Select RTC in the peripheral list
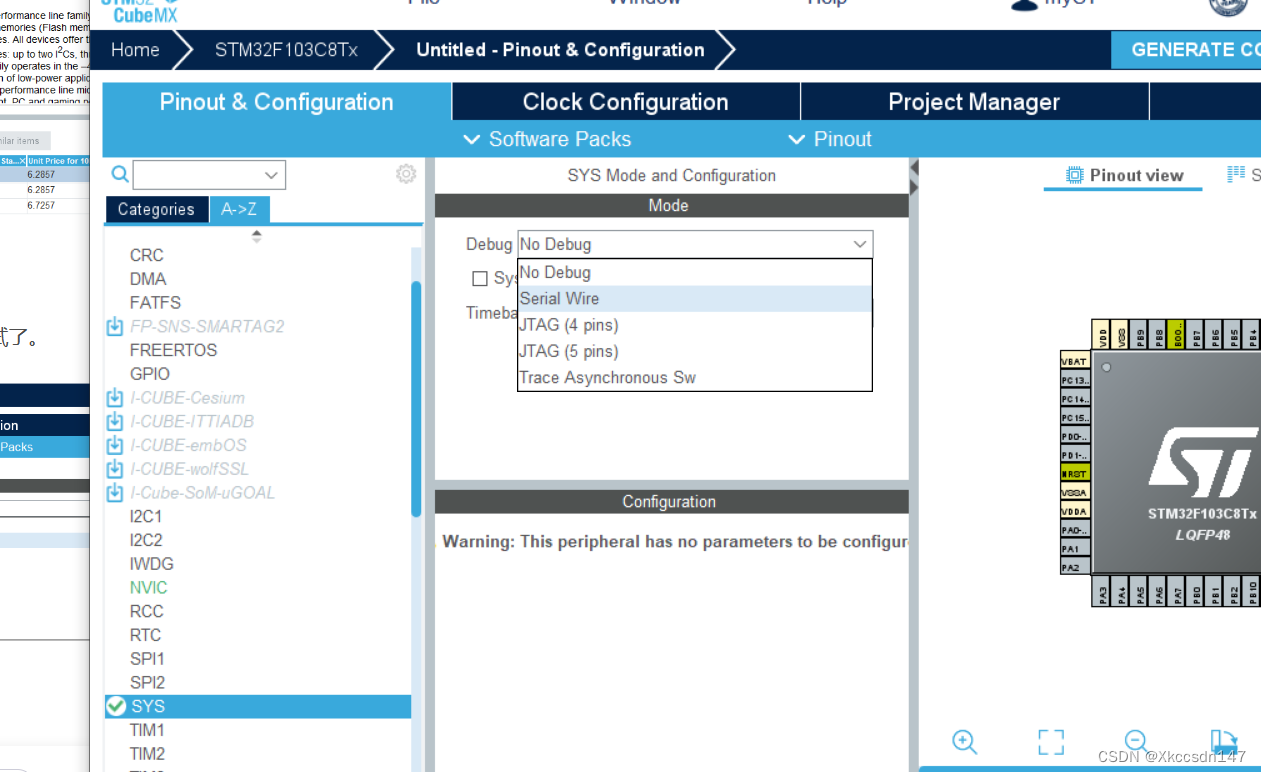 pos(145,635)
